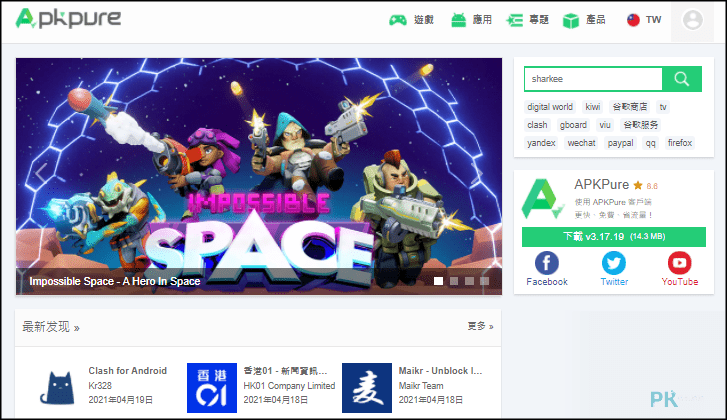The width and height of the screenshot is (727, 420).
Task: Select the third carousel indicator dot
Action: (x=469, y=281)
